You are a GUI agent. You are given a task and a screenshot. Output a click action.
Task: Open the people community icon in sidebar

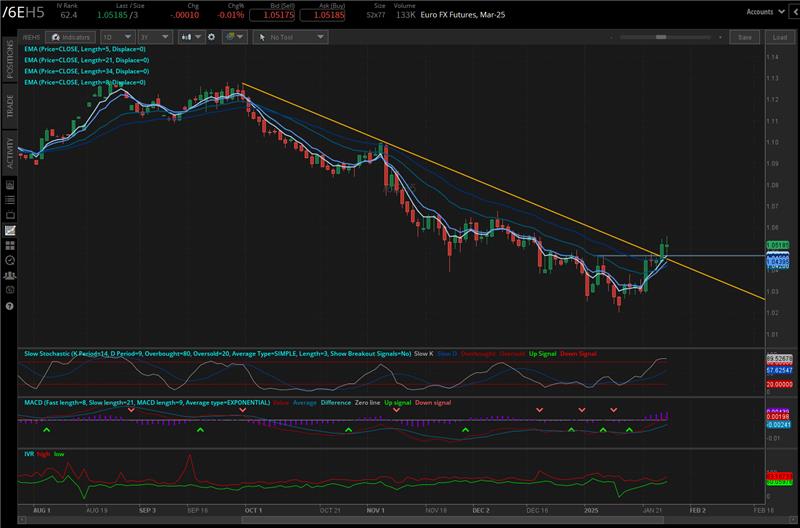coord(10,276)
